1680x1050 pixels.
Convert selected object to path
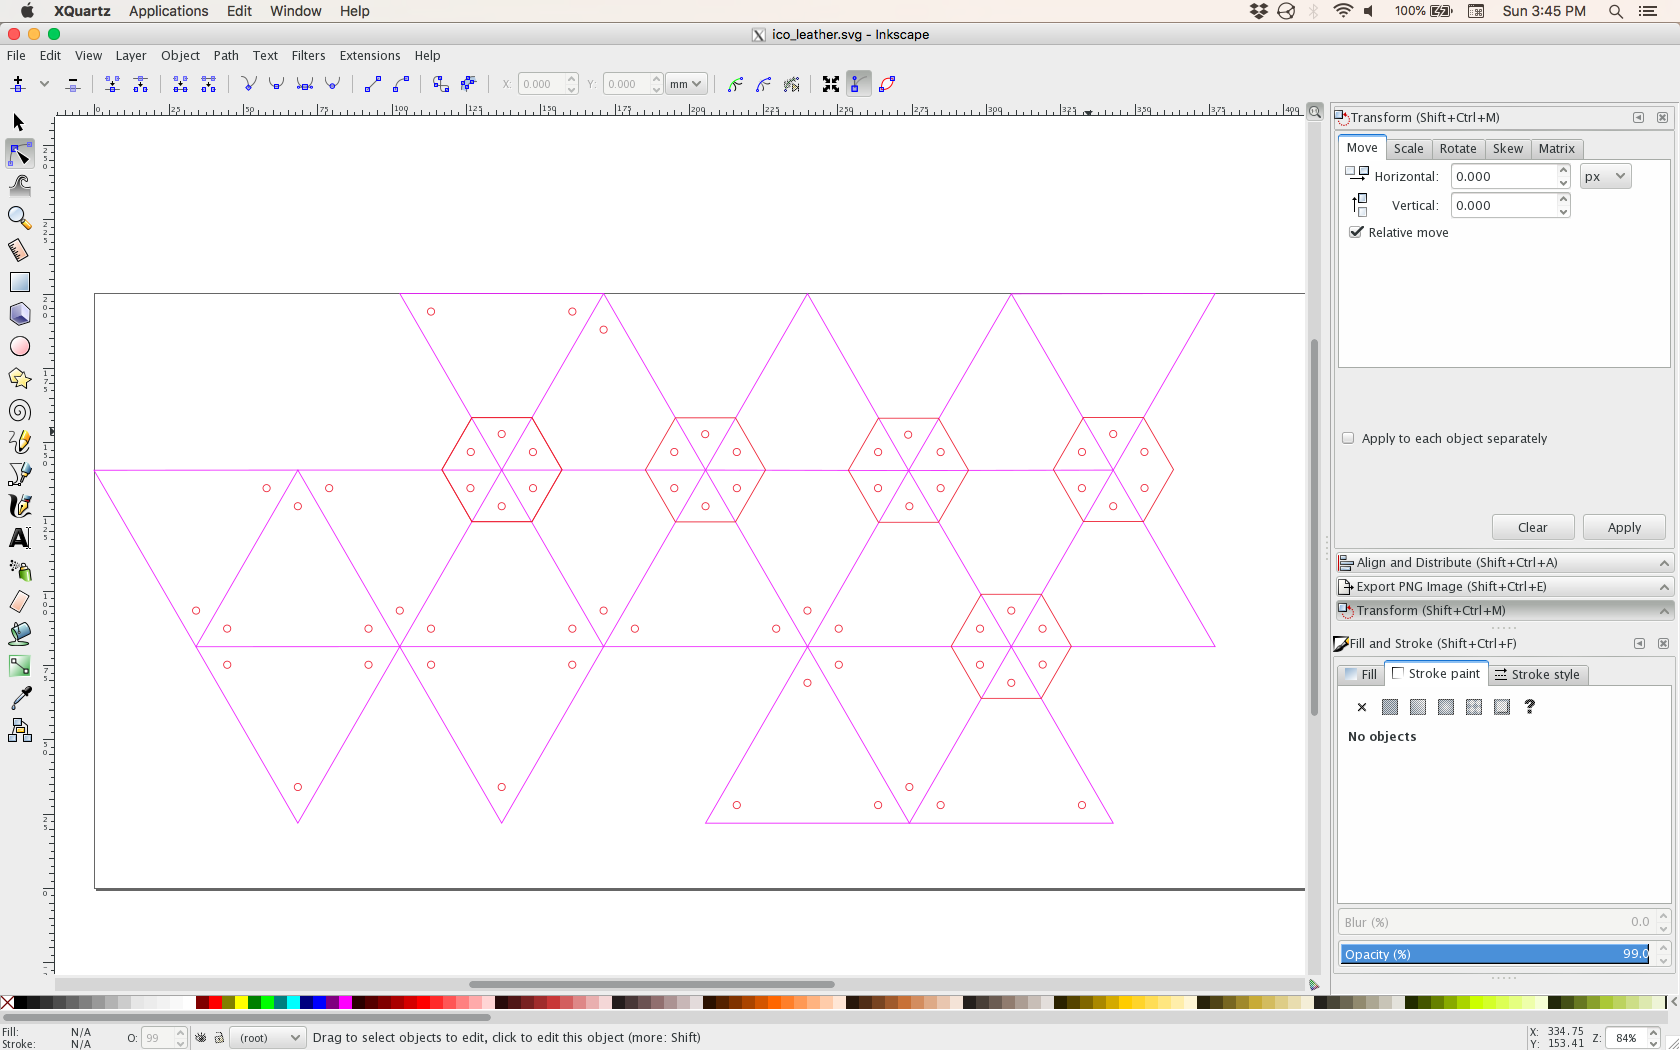point(441,84)
